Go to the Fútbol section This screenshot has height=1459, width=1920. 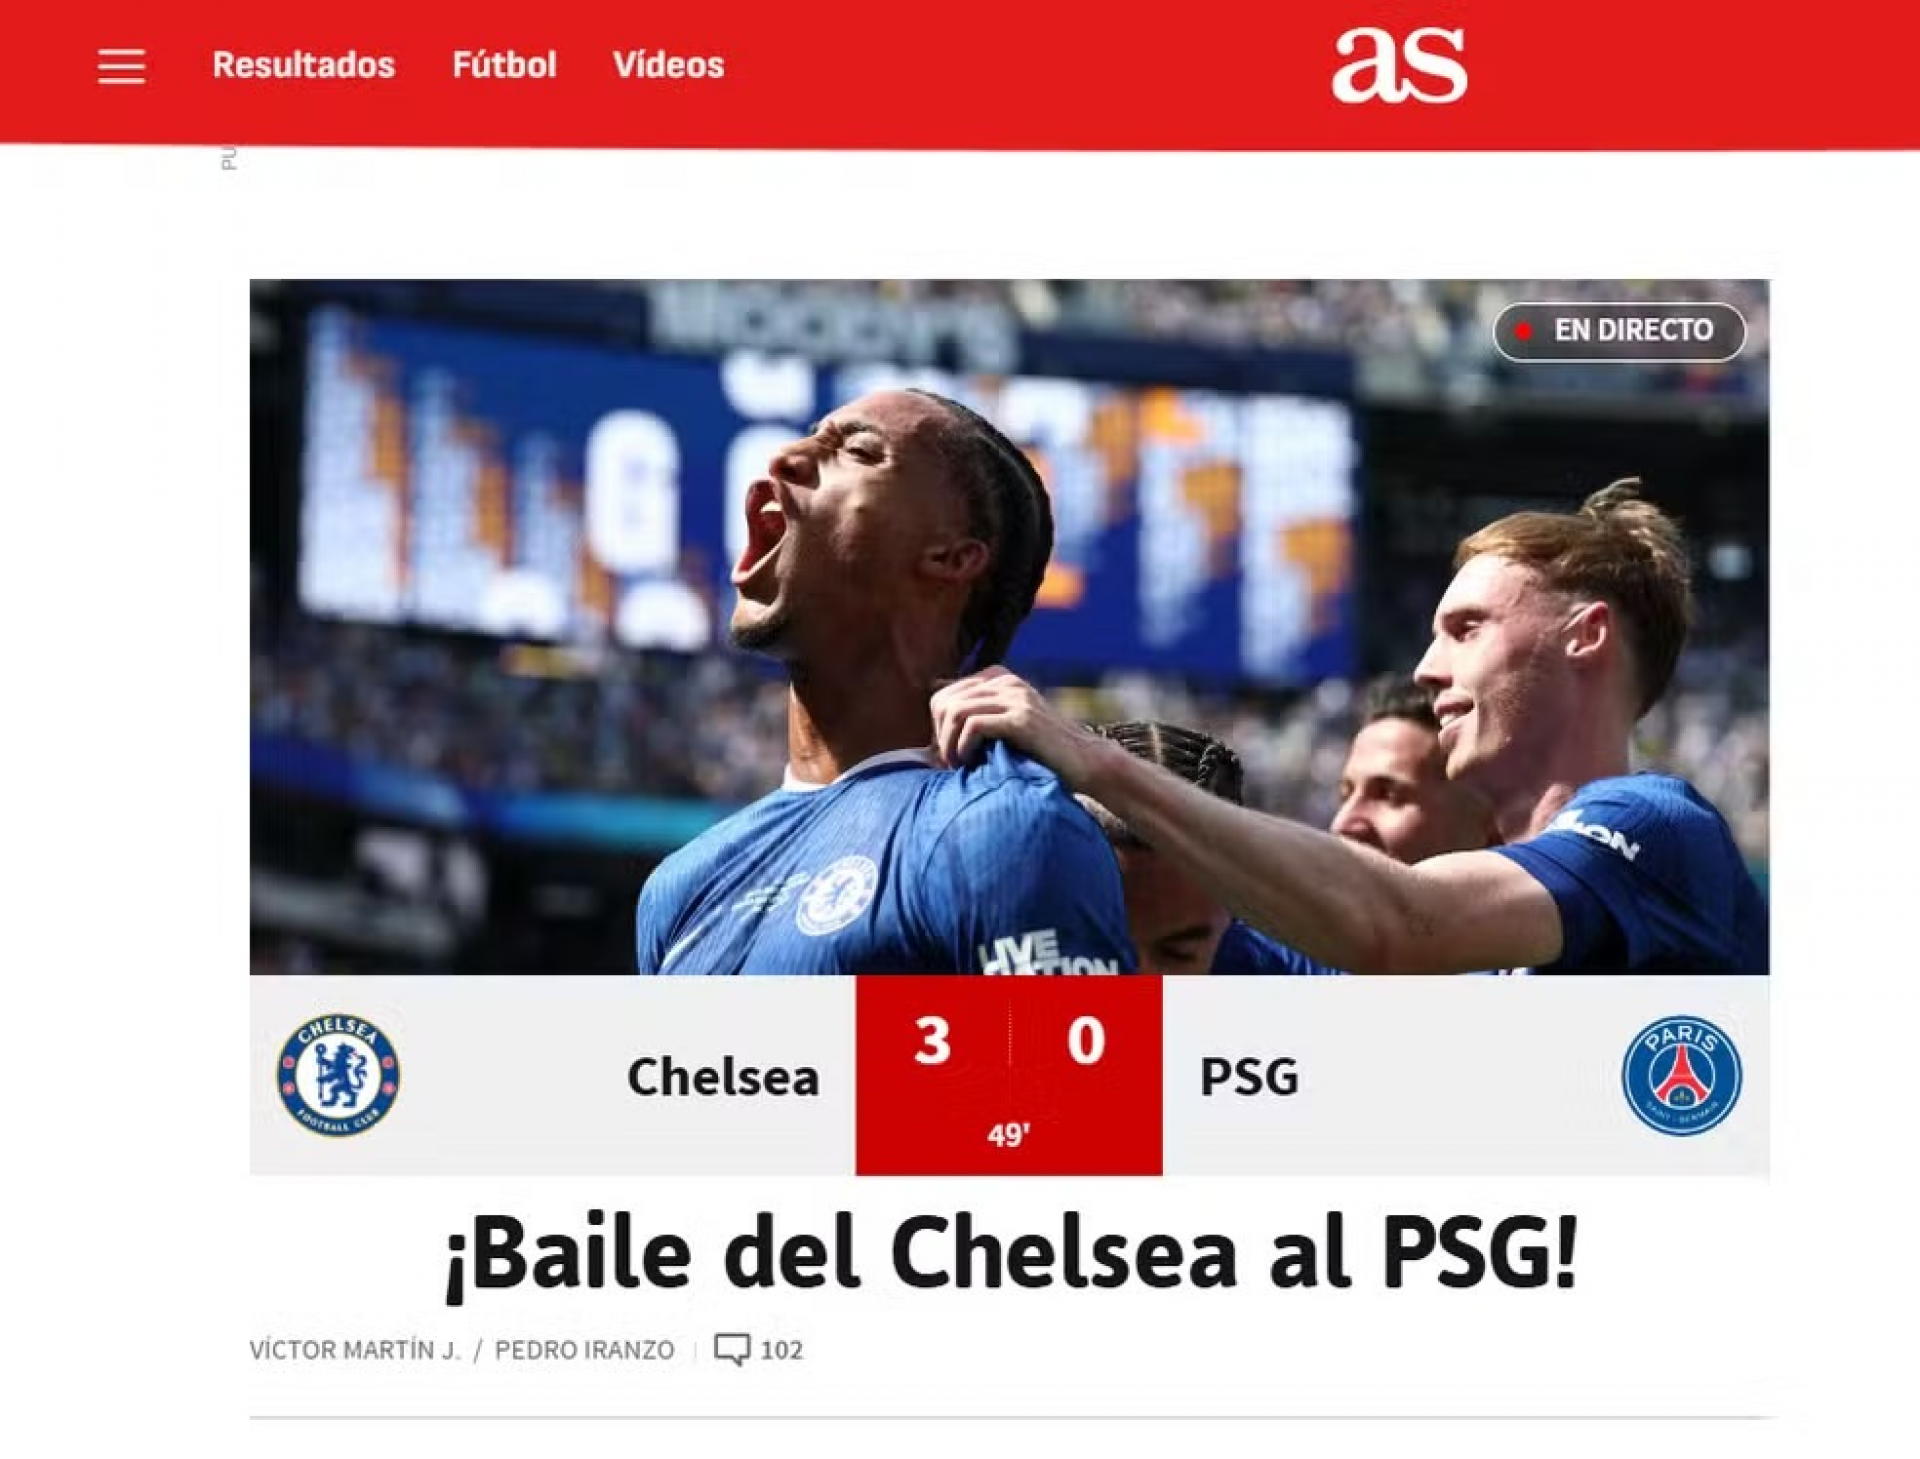(x=504, y=65)
